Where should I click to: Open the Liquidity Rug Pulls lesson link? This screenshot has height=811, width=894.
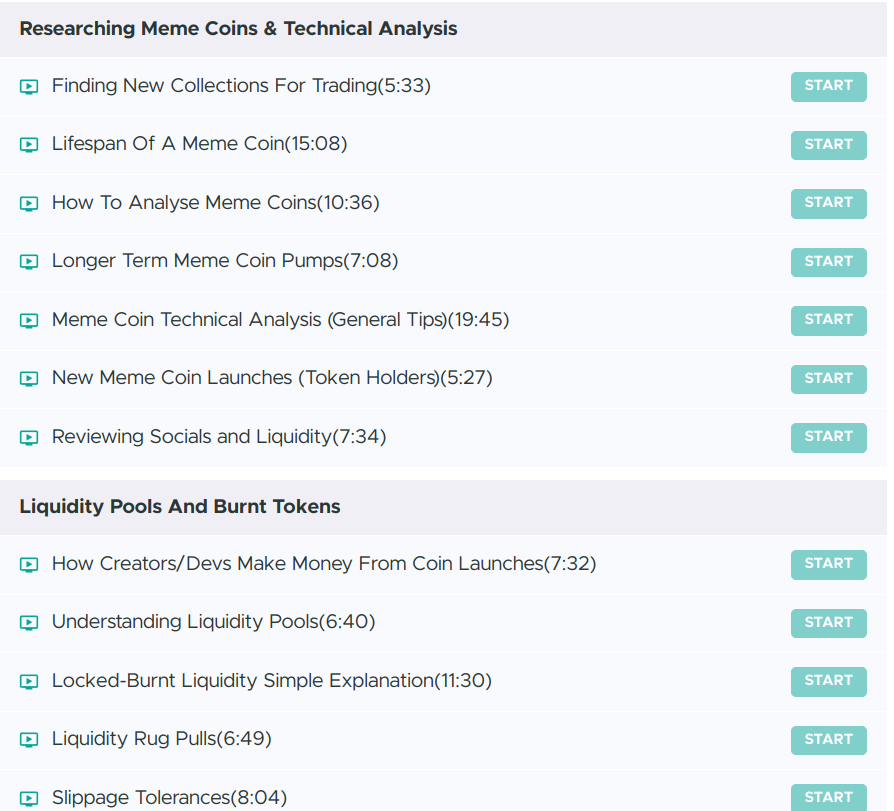161,739
